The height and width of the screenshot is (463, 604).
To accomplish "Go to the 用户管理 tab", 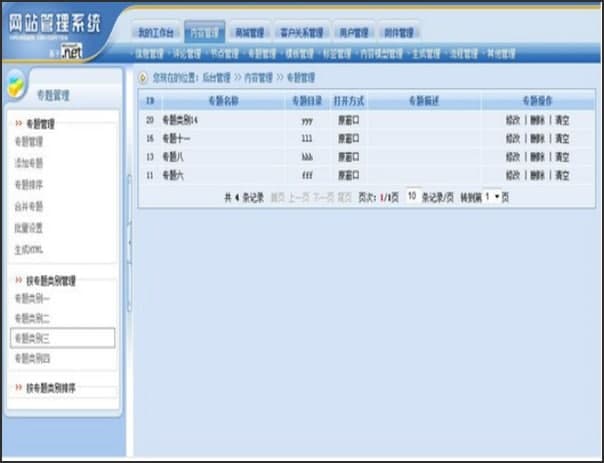I will tap(354, 32).
